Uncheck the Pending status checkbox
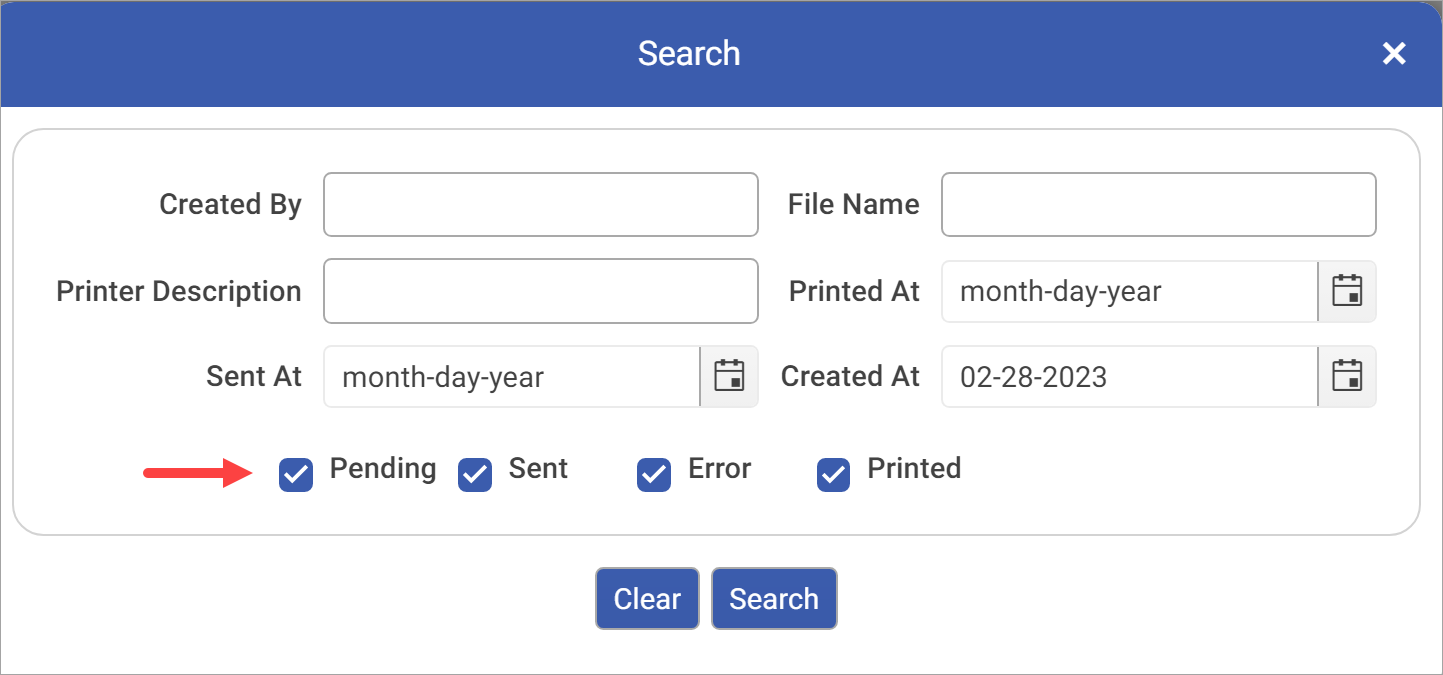The width and height of the screenshot is (1443, 675). tap(296, 474)
